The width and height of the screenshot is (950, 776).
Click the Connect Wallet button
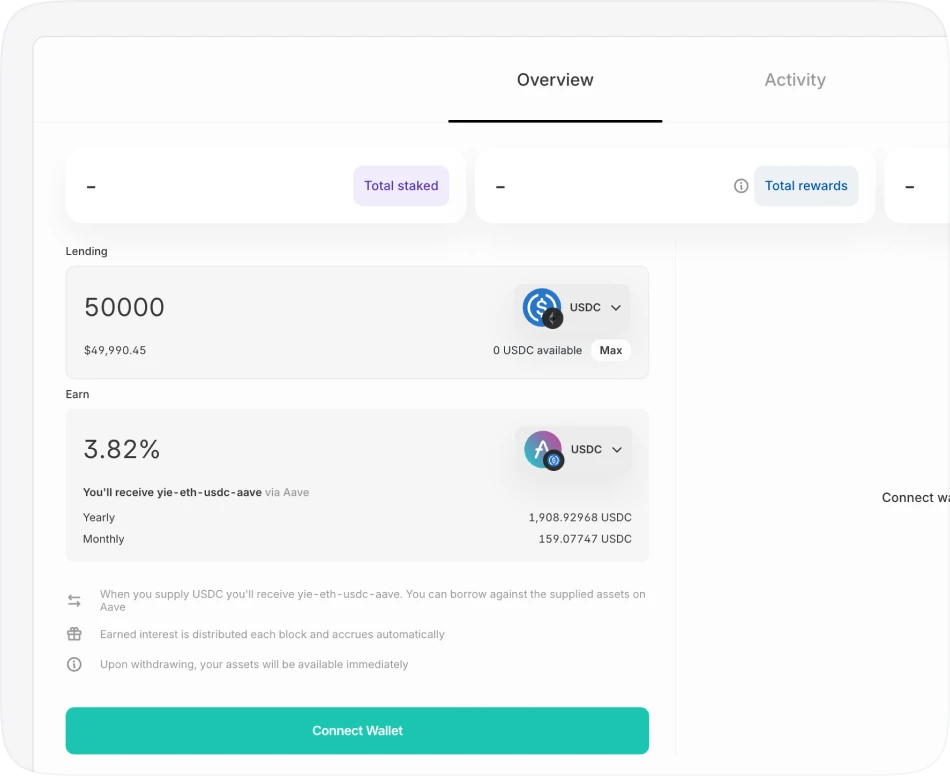[x=357, y=731]
